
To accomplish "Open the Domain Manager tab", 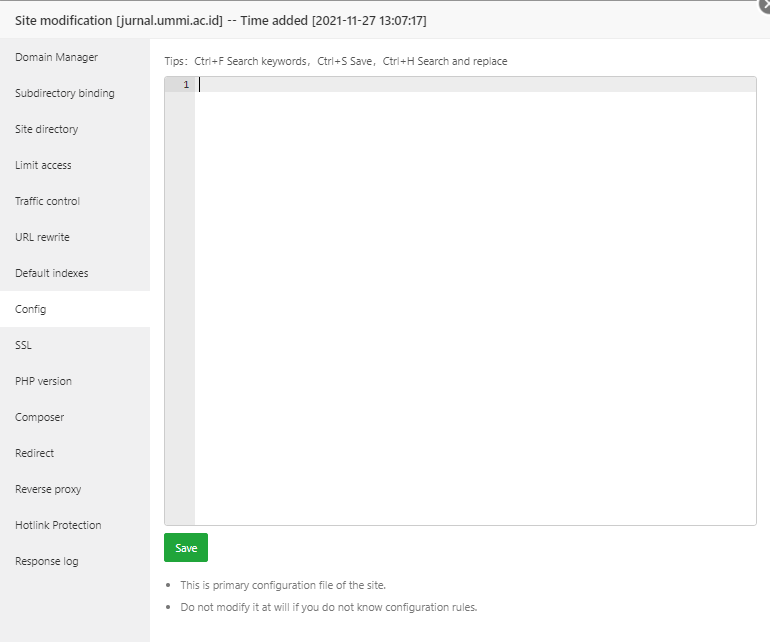I will [56, 57].
